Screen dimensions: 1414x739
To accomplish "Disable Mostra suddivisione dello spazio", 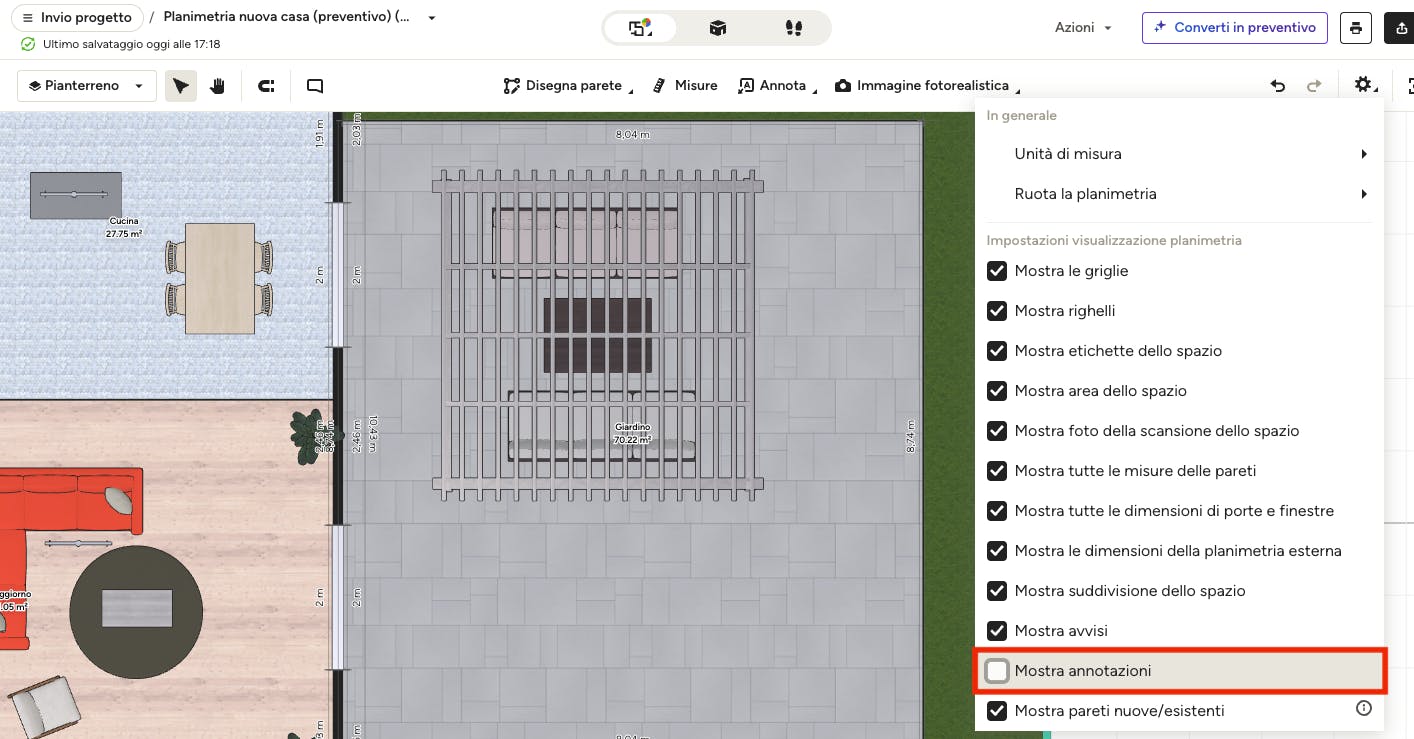I will pyautogui.click(x=997, y=591).
